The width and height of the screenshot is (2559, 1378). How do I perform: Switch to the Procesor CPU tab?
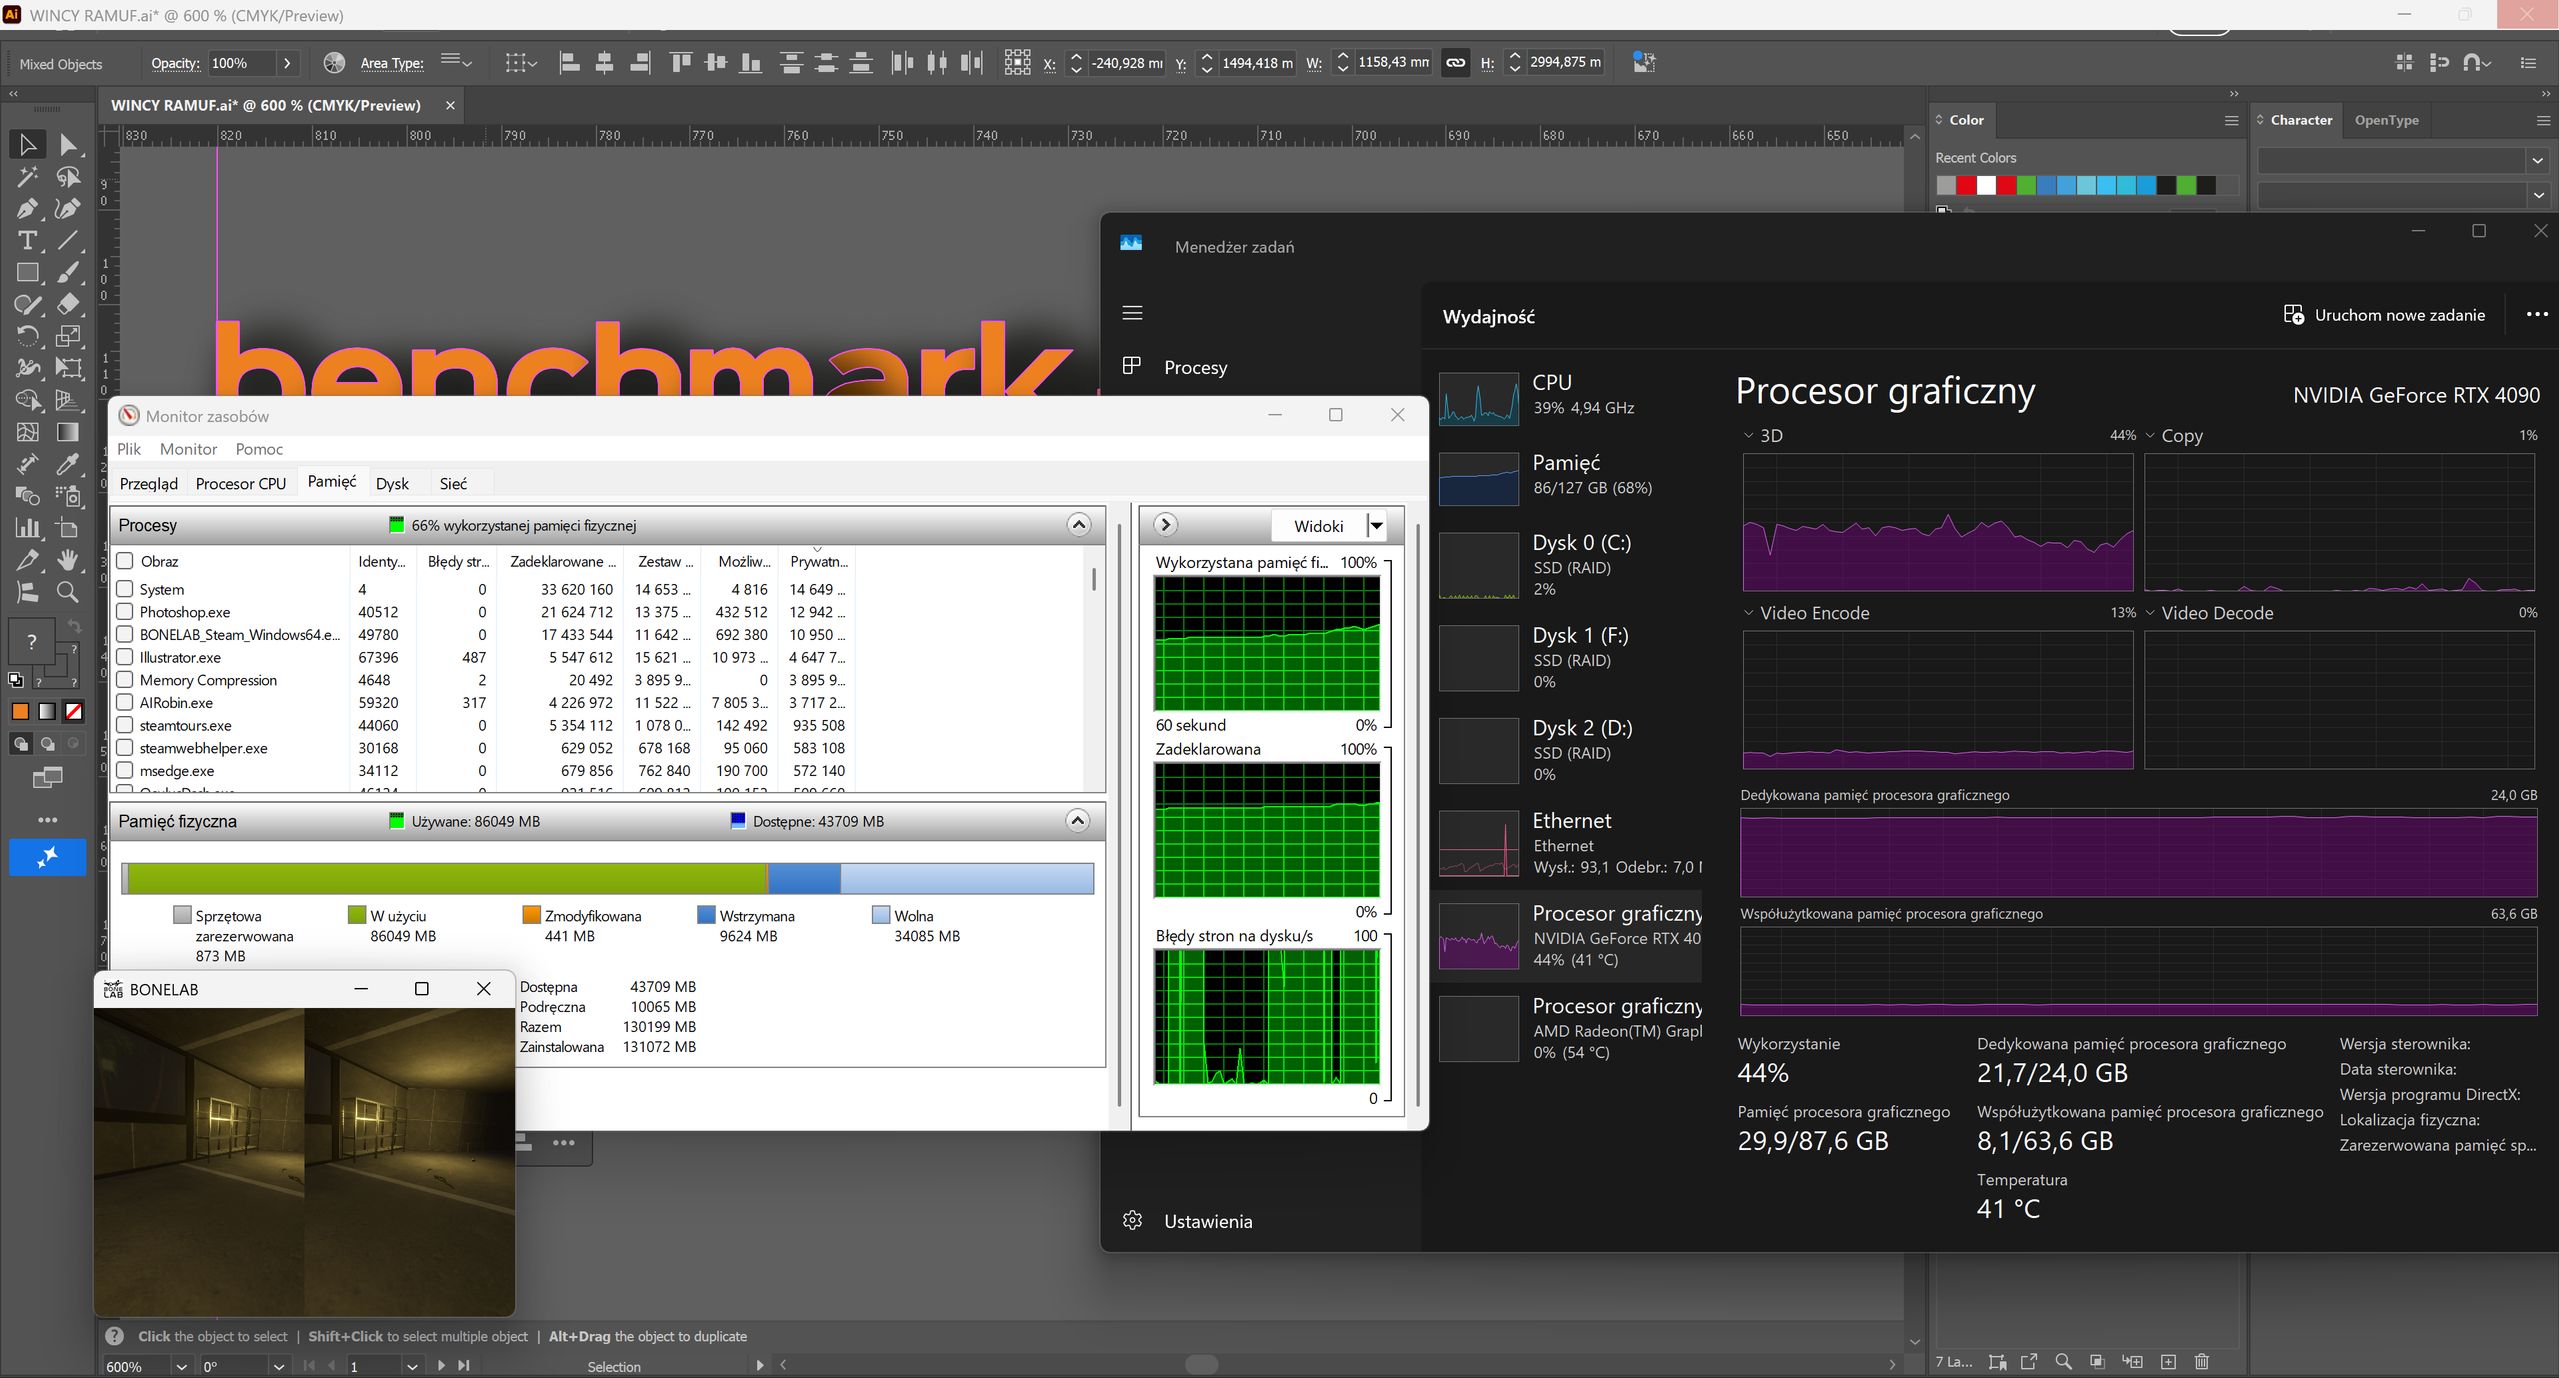(x=241, y=484)
